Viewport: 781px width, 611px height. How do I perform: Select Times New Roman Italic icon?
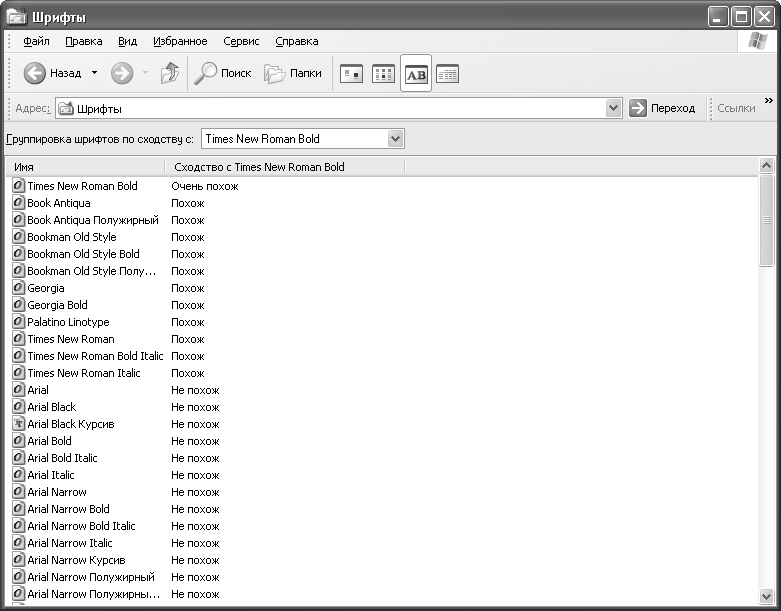pos(18,372)
